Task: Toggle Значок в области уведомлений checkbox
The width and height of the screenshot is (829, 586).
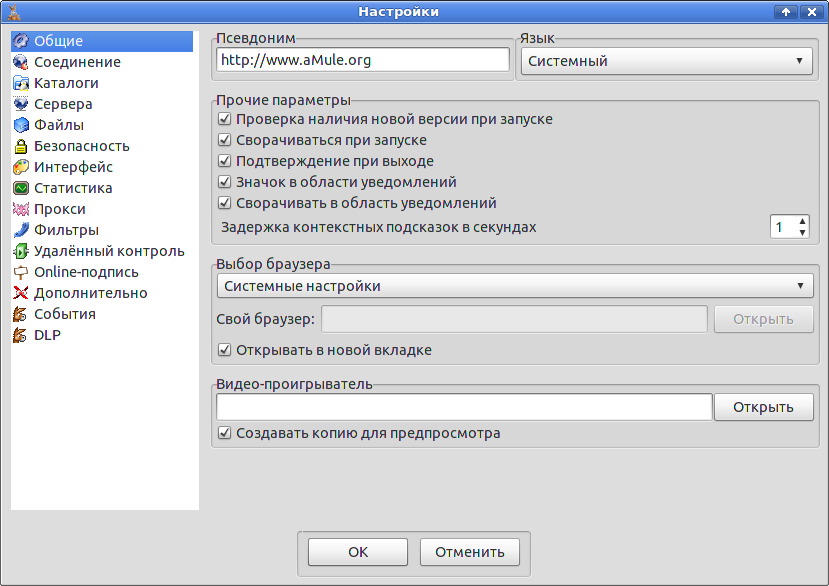Action: (225, 182)
